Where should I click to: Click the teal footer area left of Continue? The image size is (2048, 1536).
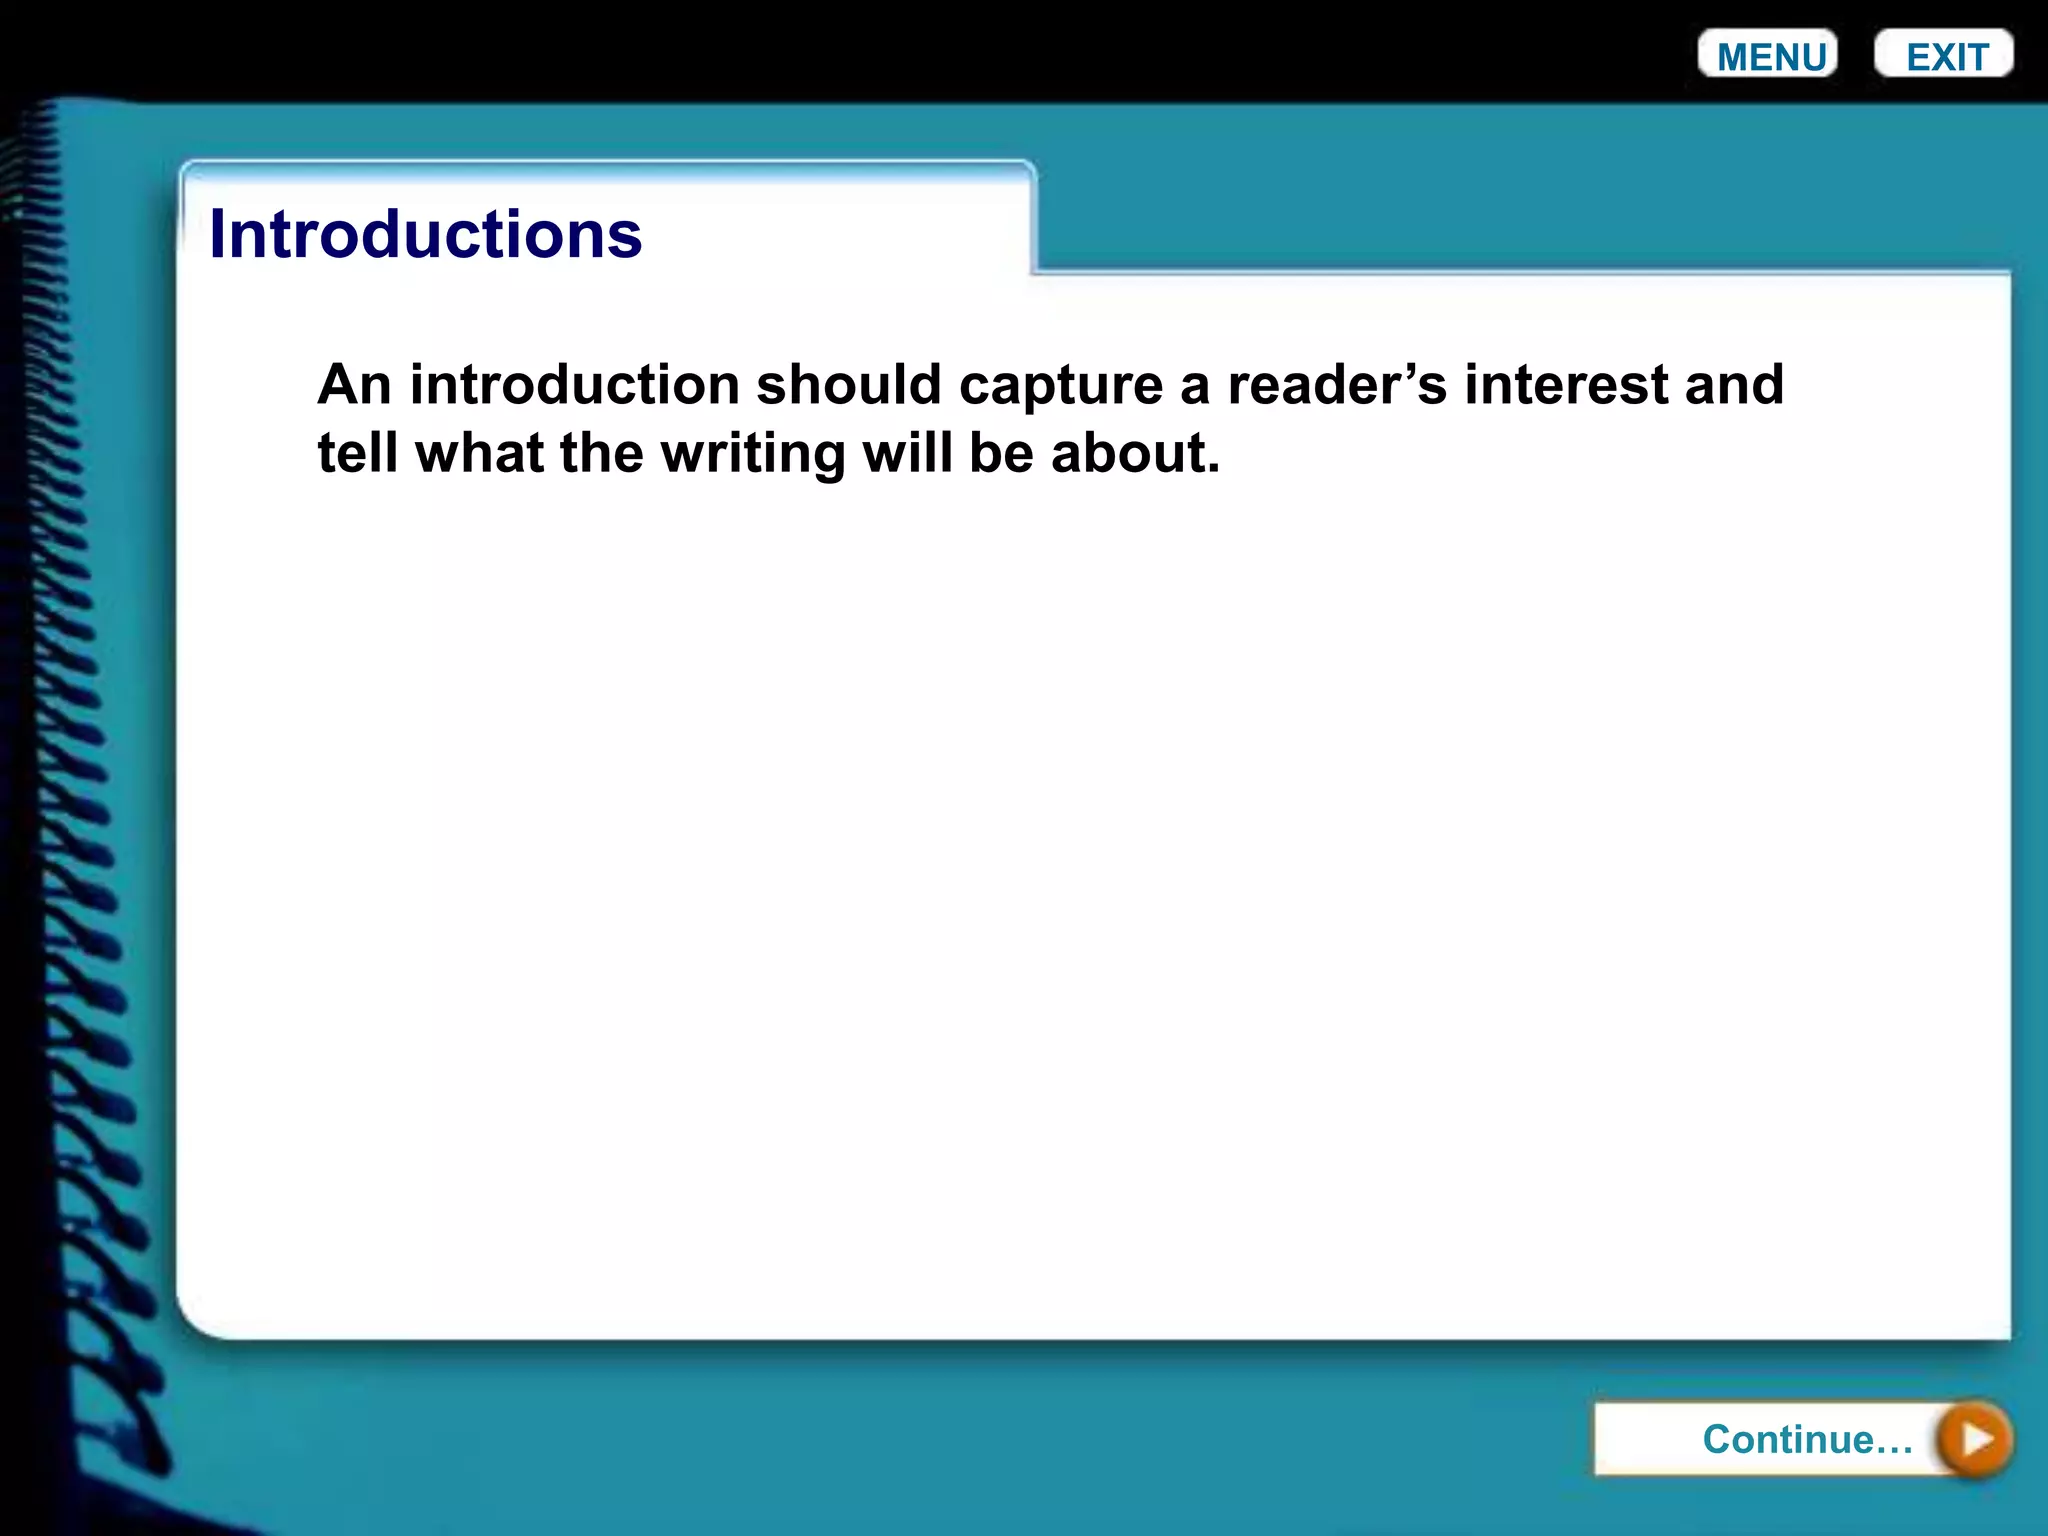900,1440
